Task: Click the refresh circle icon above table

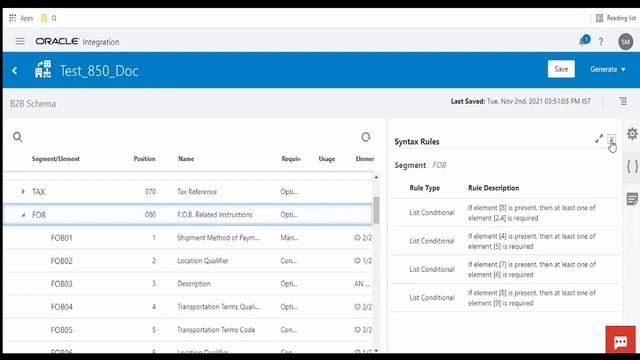Action: 366,137
